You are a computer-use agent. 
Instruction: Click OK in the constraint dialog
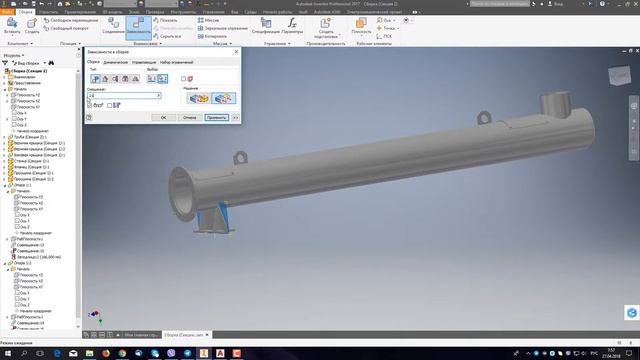[163, 118]
